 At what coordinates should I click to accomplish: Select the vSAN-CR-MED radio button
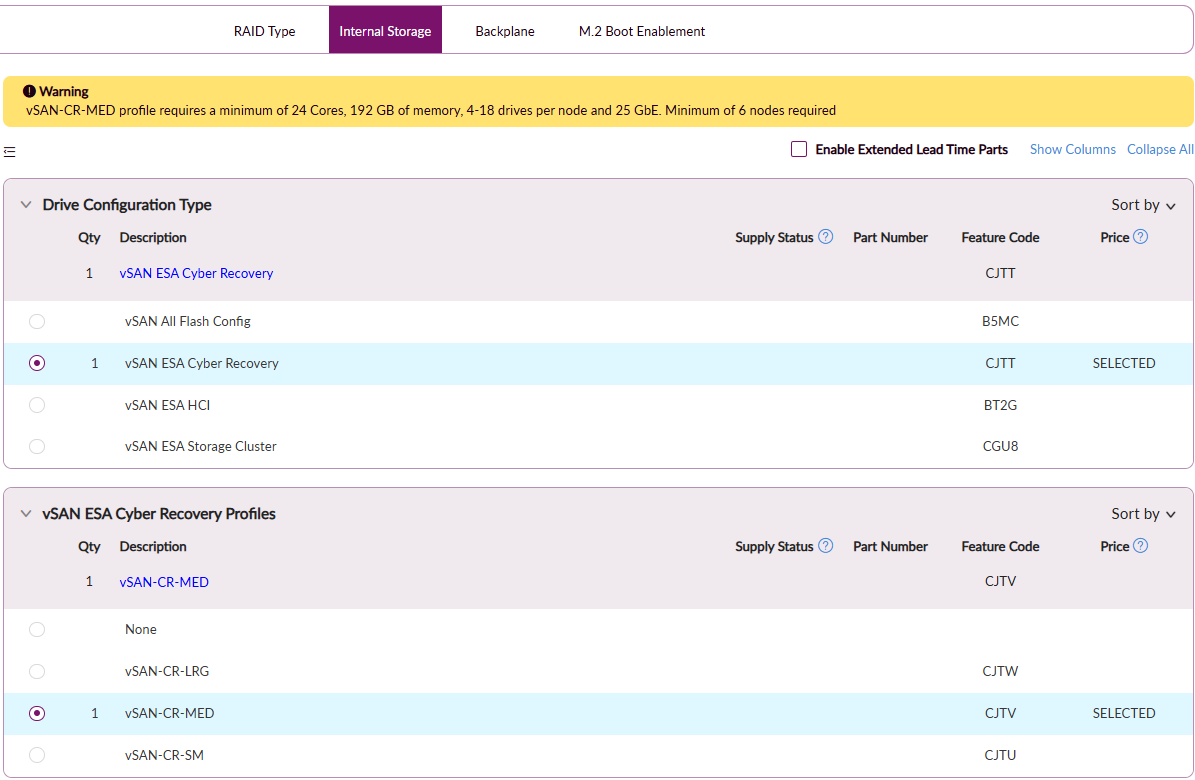point(37,713)
